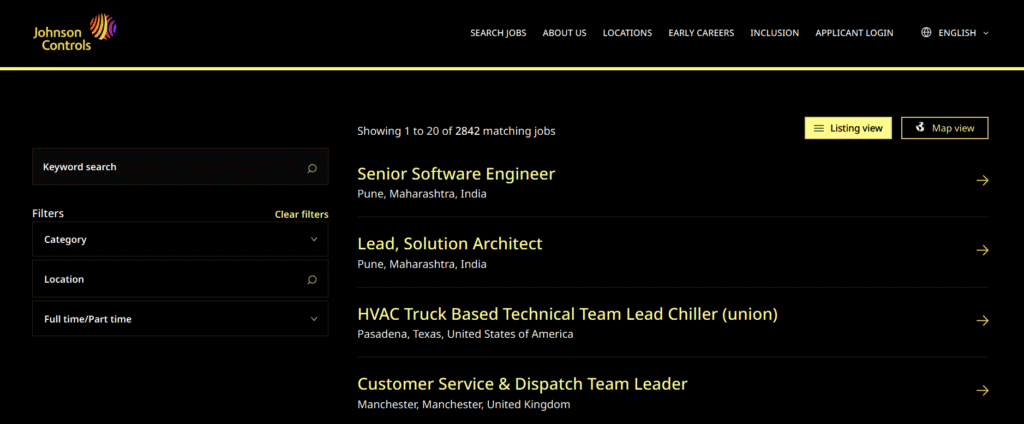Open Applicant Login page

[854, 33]
